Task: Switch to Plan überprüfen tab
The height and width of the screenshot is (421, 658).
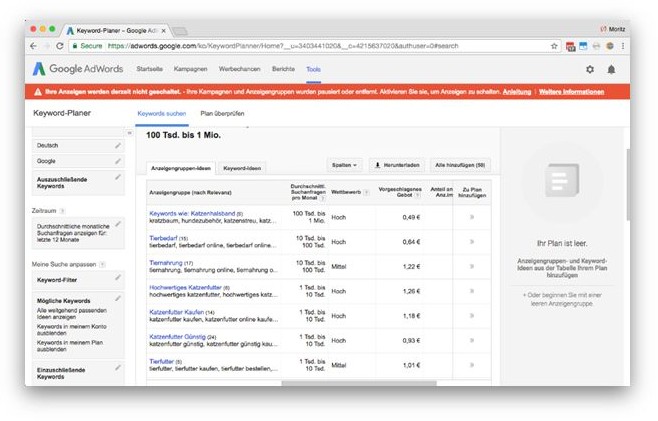Action: pos(223,113)
